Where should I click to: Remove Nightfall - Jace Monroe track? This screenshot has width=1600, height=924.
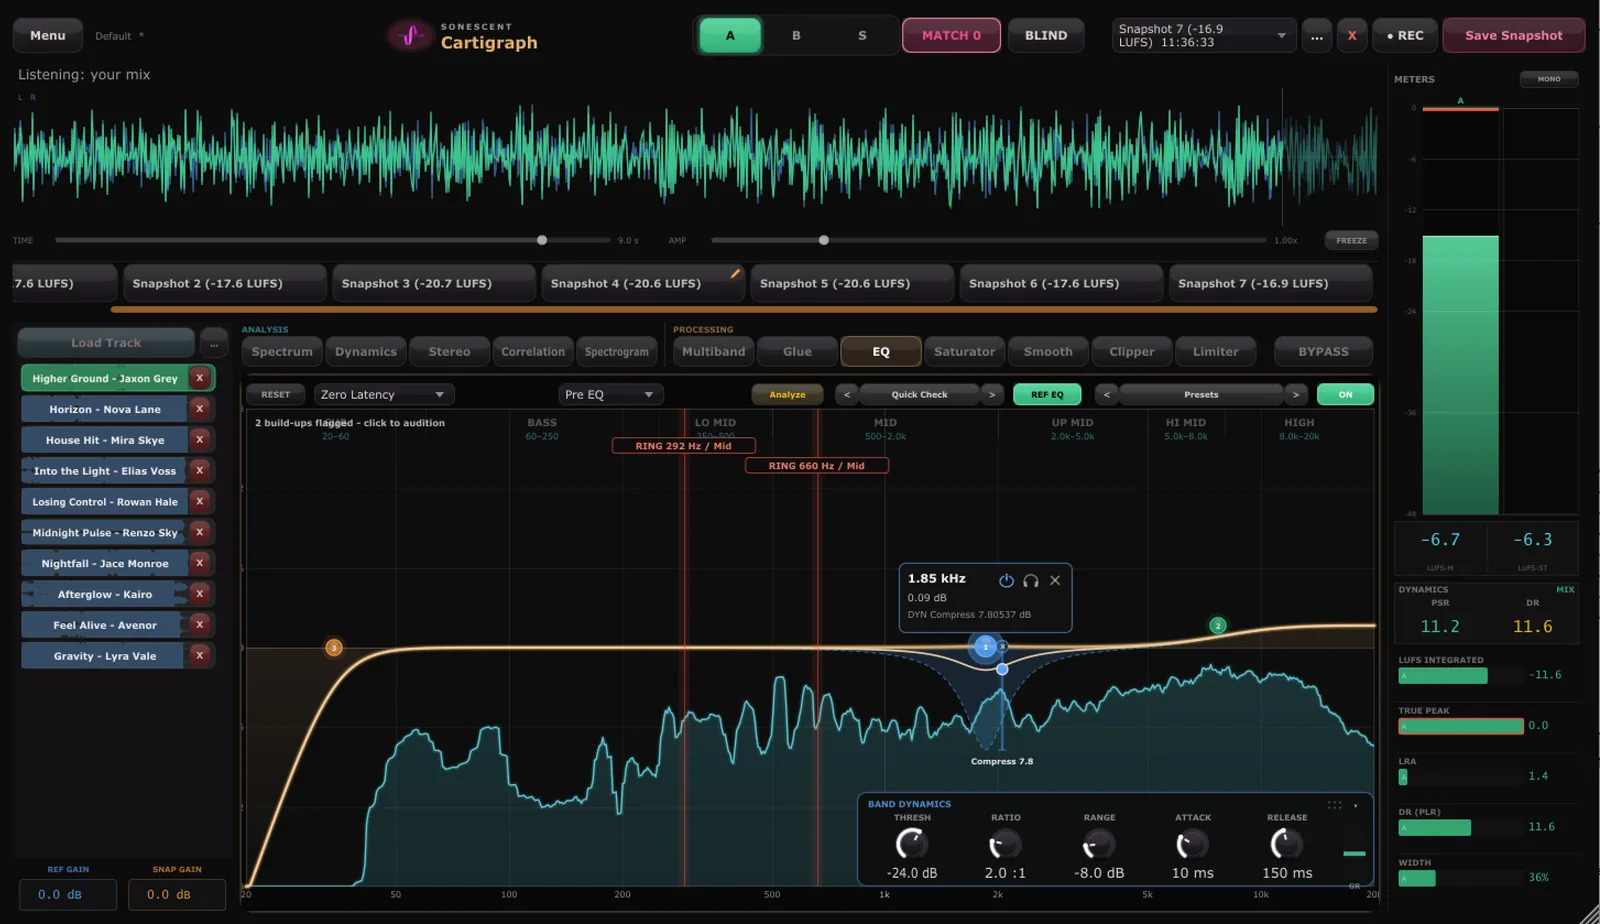pyautogui.click(x=200, y=563)
